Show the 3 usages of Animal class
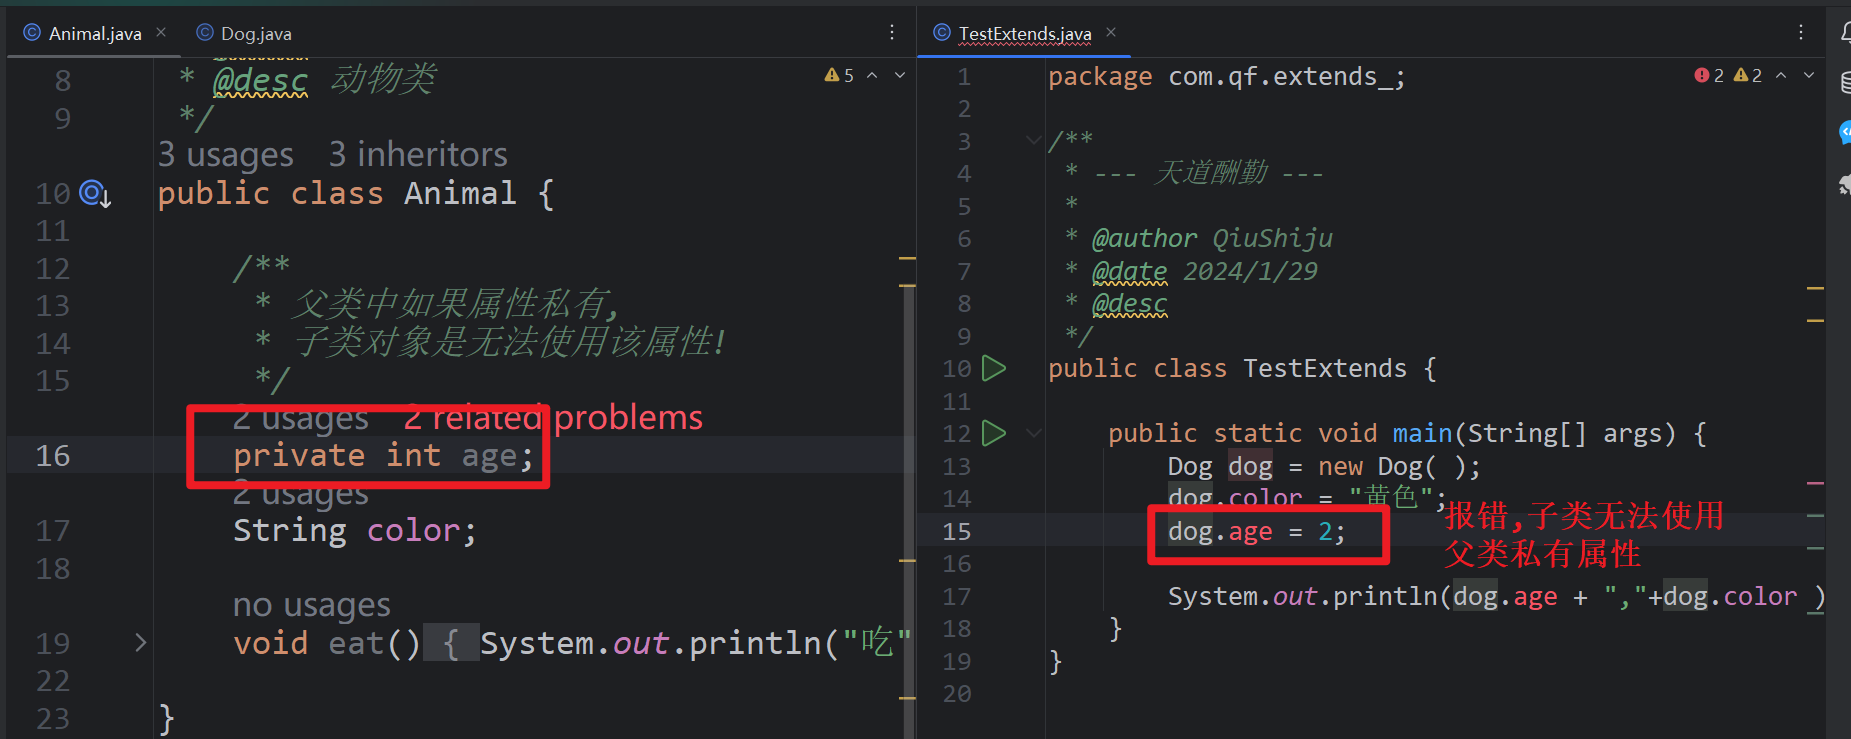Viewport: 1851px width, 739px height. pos(226,155)
